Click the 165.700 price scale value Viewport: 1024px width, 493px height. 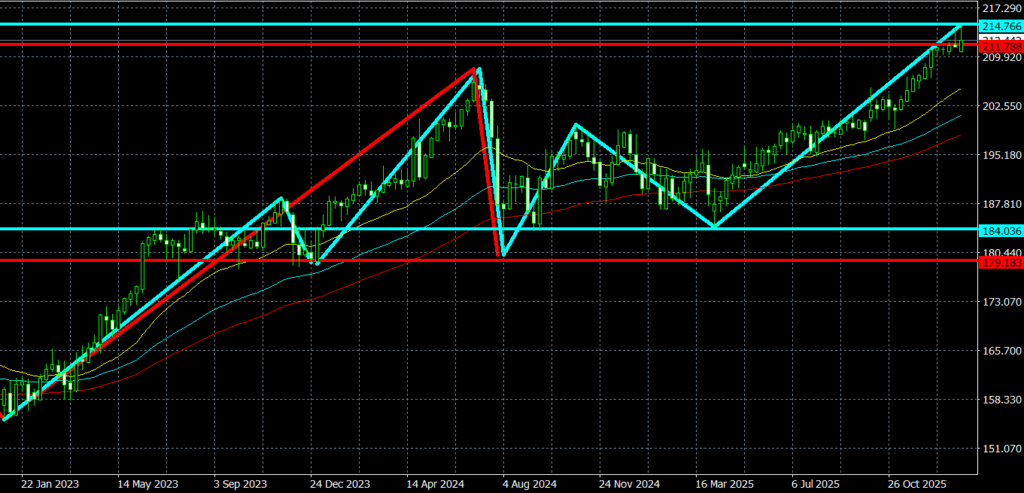1001,351
